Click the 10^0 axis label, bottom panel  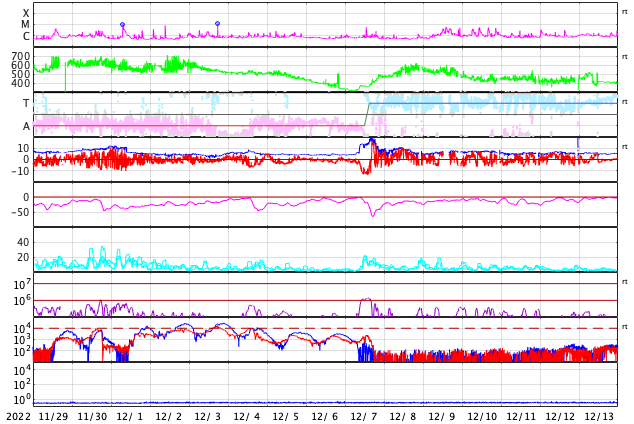[22, 400]
